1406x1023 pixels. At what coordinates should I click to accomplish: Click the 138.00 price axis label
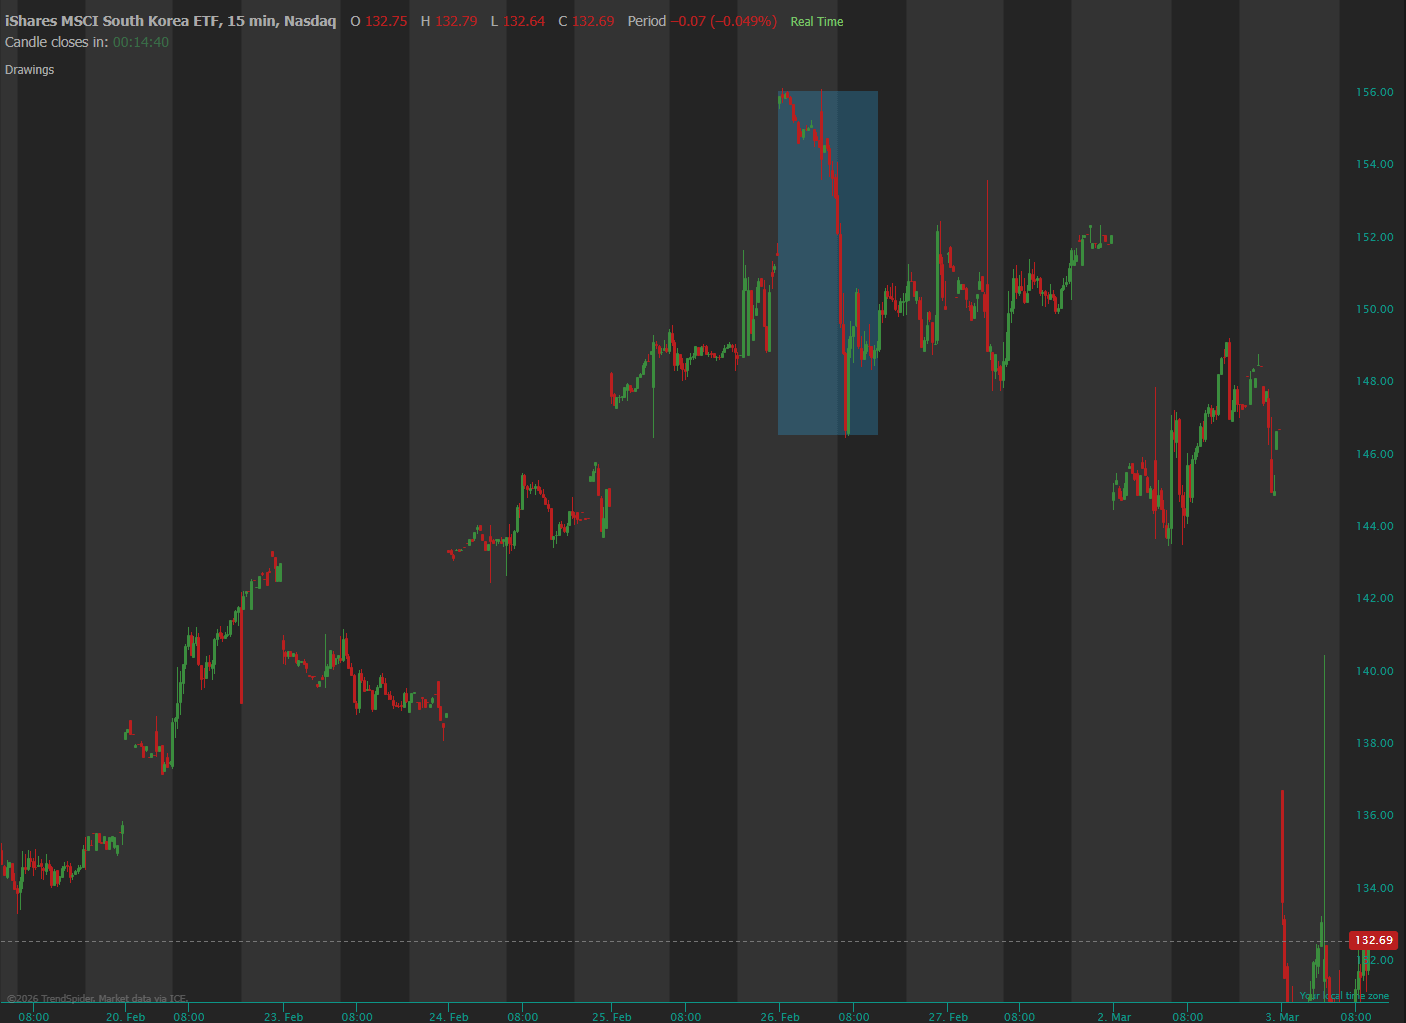click(x=1374, y=743)
